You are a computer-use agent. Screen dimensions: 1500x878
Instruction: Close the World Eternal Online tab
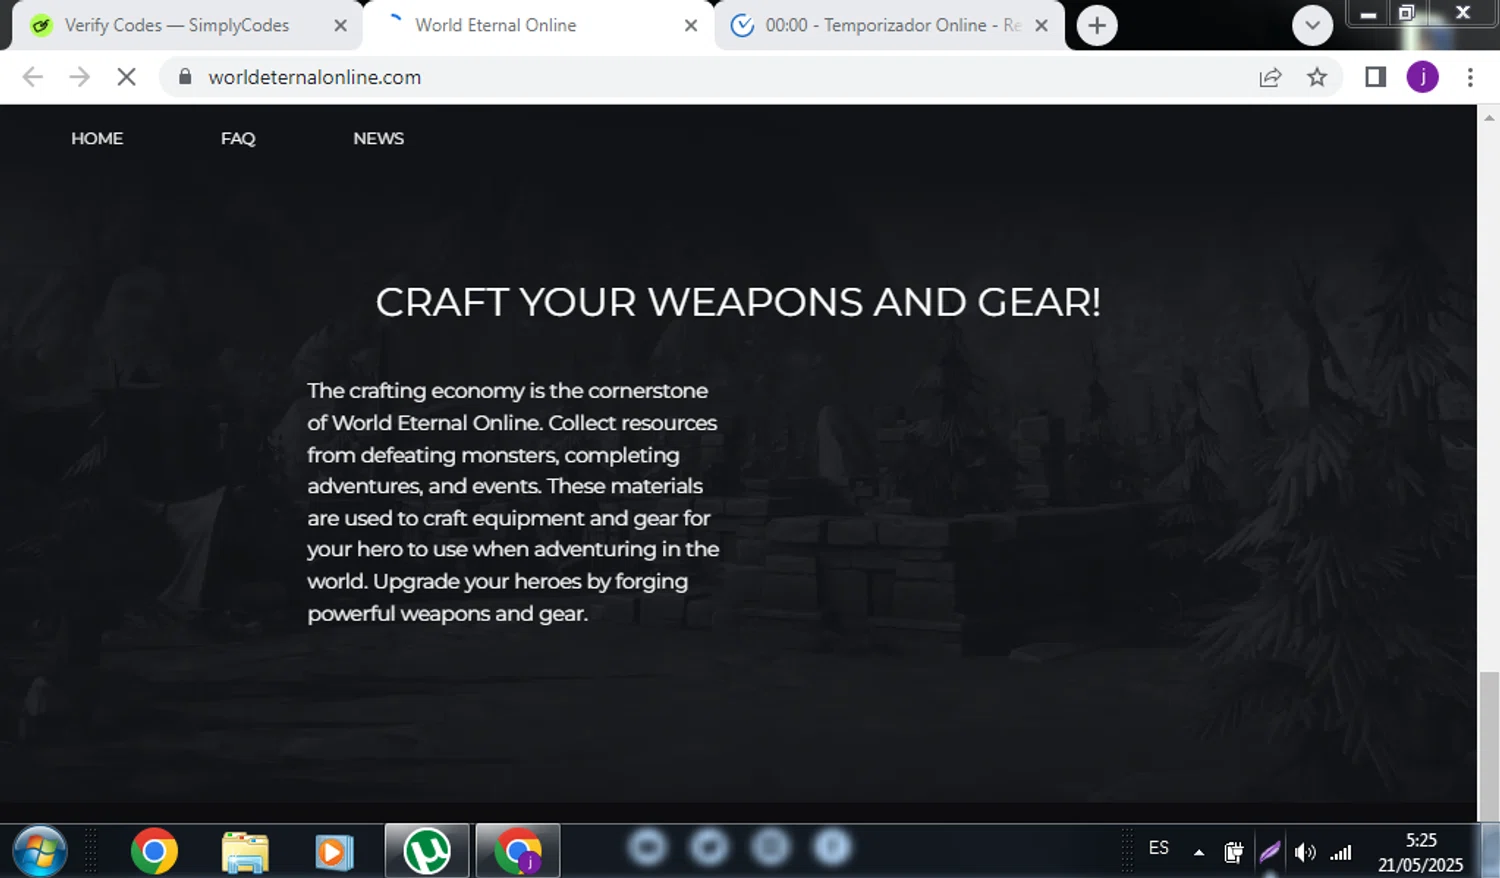[691, 25]
